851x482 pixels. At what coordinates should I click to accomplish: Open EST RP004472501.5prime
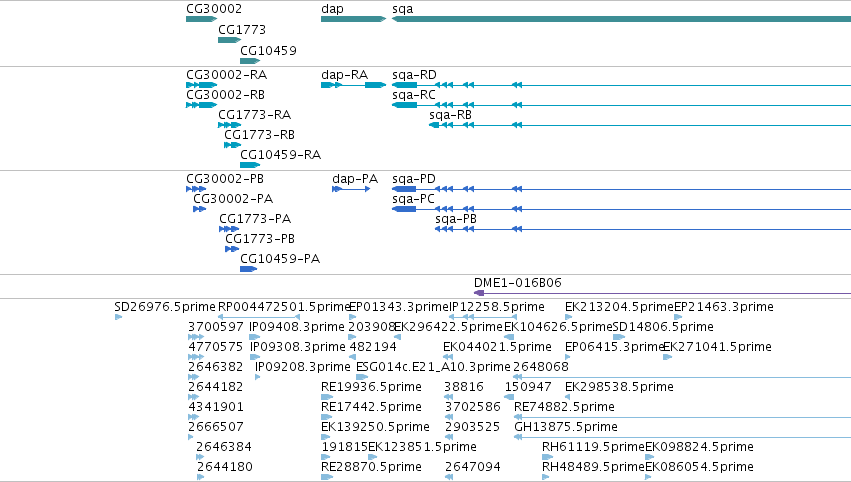tap(284, 307)
